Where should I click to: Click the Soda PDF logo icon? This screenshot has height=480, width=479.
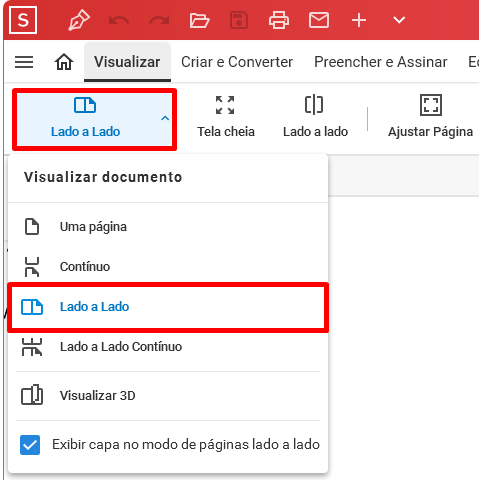[x=23, y=20]
